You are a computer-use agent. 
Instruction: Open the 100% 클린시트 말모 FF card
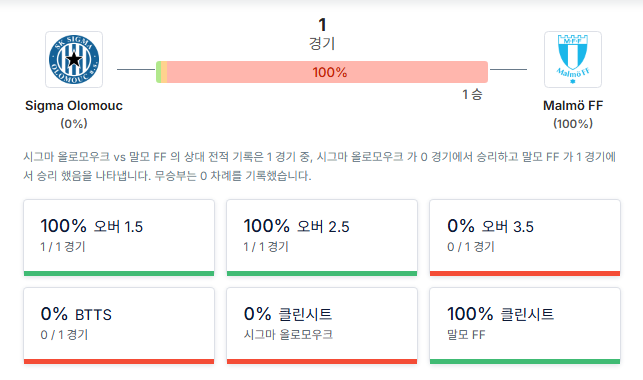(525, 326)
